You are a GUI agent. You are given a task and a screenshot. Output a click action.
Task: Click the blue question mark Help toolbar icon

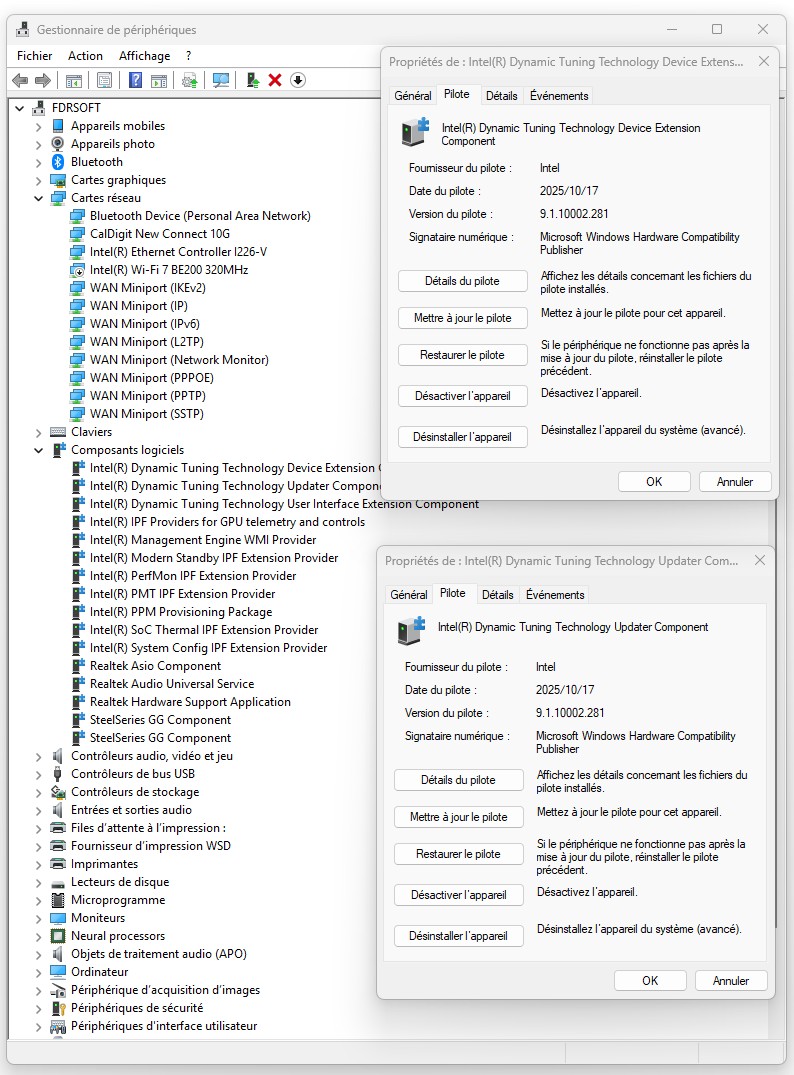(x=135, y=80)
